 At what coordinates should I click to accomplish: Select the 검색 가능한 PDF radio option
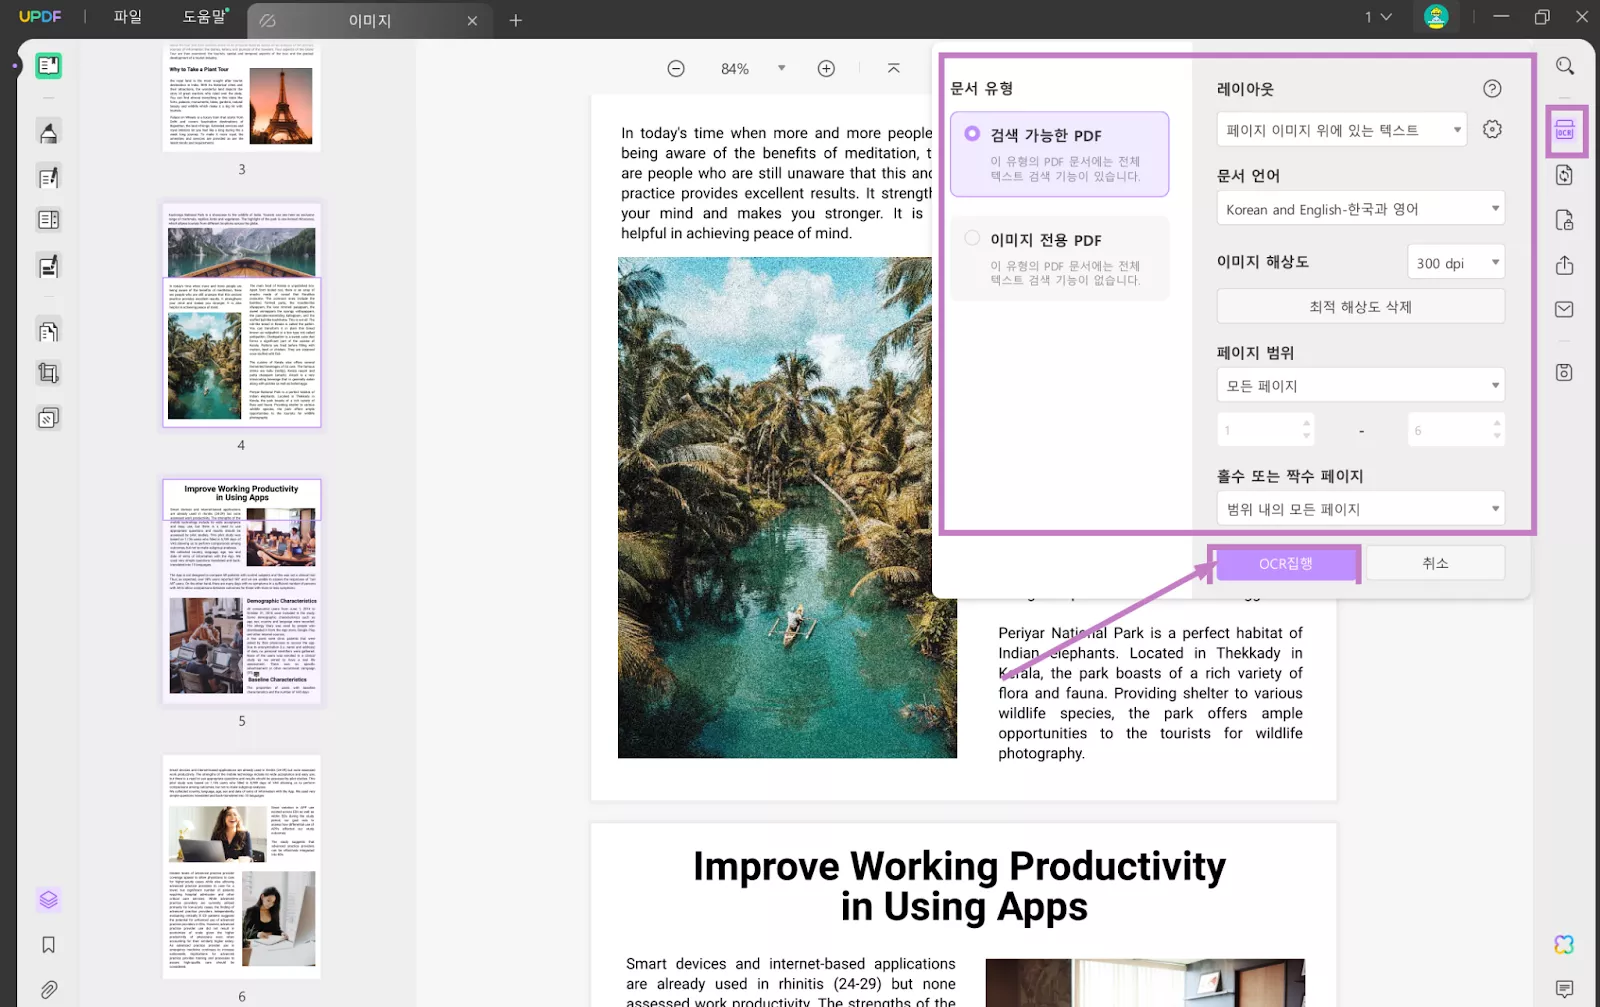(972, 134)
